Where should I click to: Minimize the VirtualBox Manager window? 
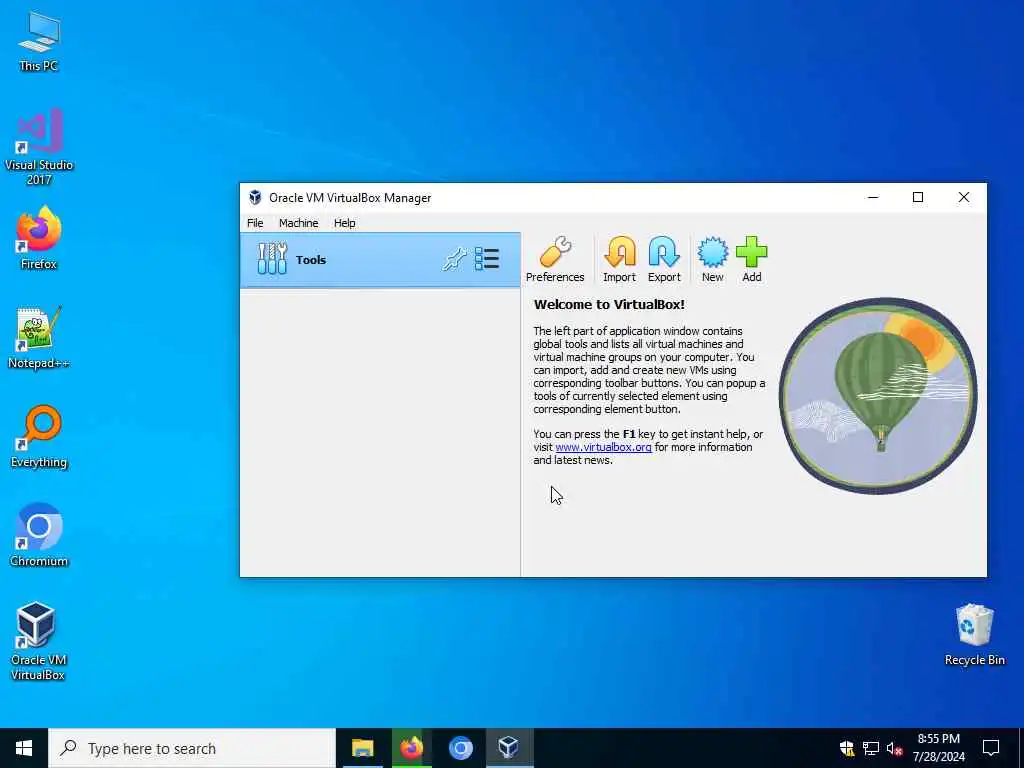pos(873,197)
